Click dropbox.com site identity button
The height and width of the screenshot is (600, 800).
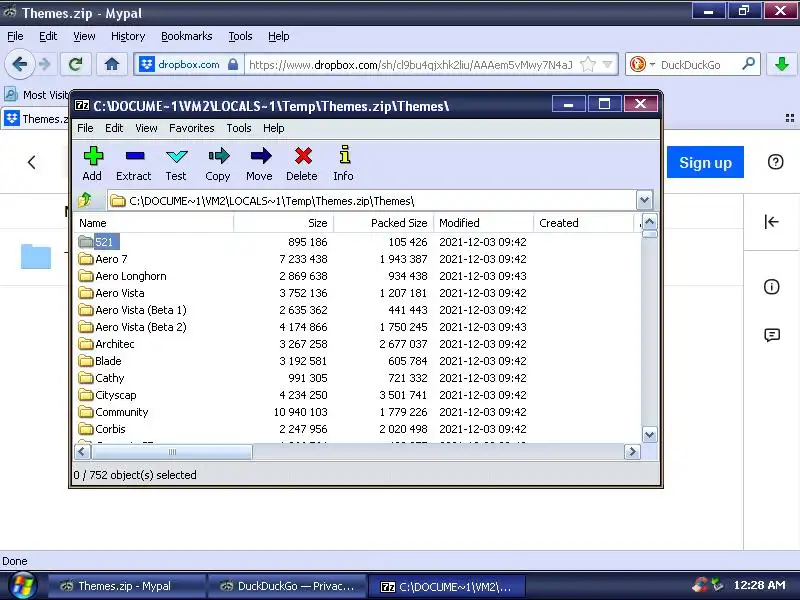[188, 64]
